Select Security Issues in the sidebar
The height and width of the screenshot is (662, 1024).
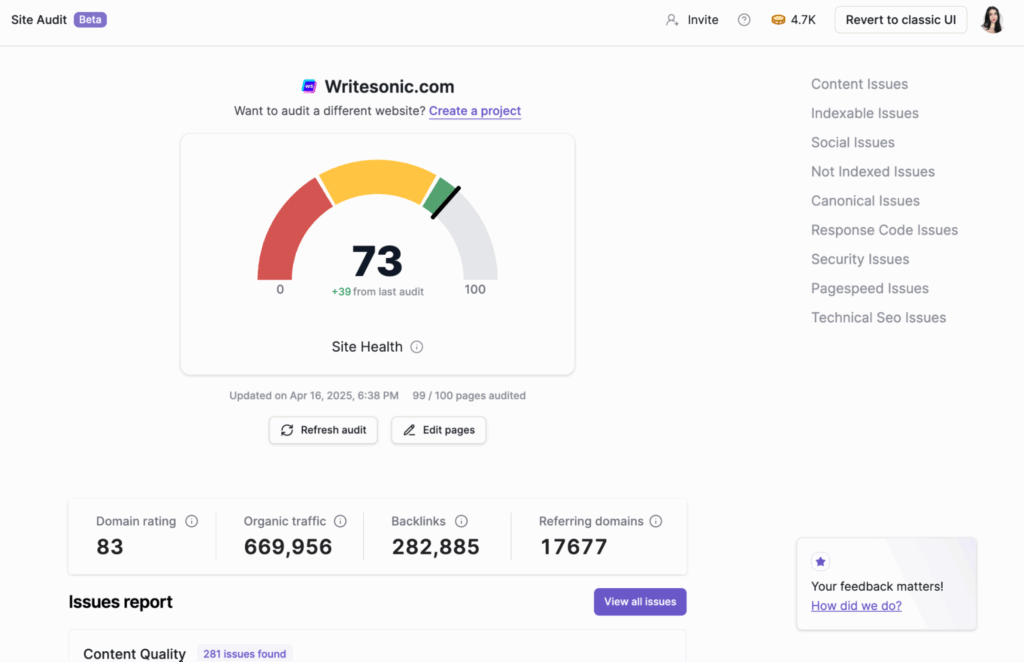[x=859, y=259]
